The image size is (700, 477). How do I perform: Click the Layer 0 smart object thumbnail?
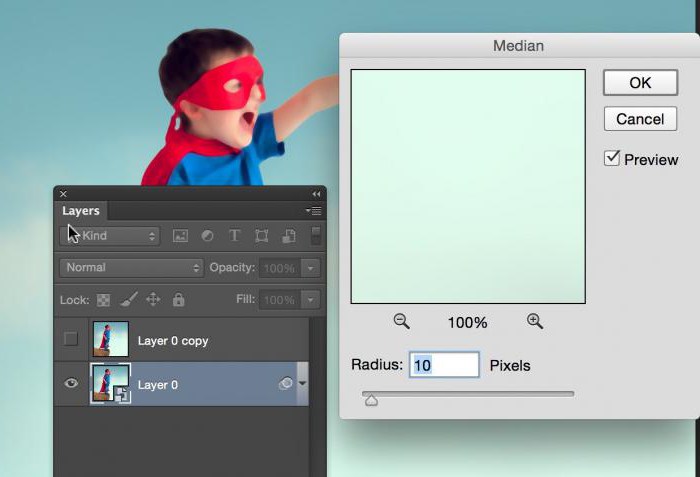pyautogui.click(x=110, y=384)
